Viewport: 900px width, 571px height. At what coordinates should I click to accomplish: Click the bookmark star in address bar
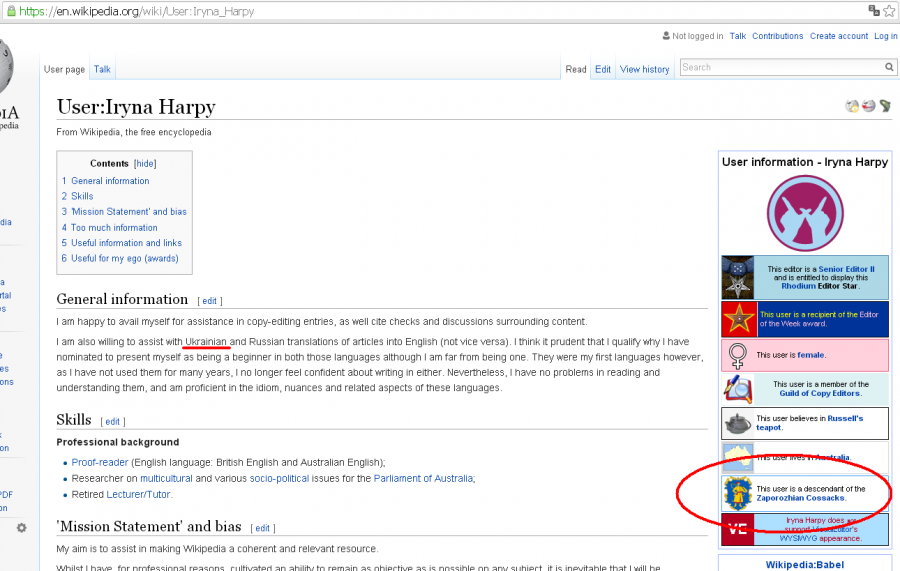click(890, 11)
